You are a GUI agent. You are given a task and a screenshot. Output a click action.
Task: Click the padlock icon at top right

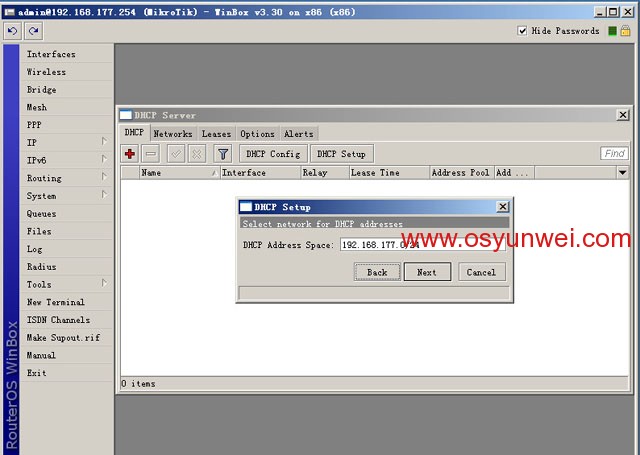tap(625, 31)
